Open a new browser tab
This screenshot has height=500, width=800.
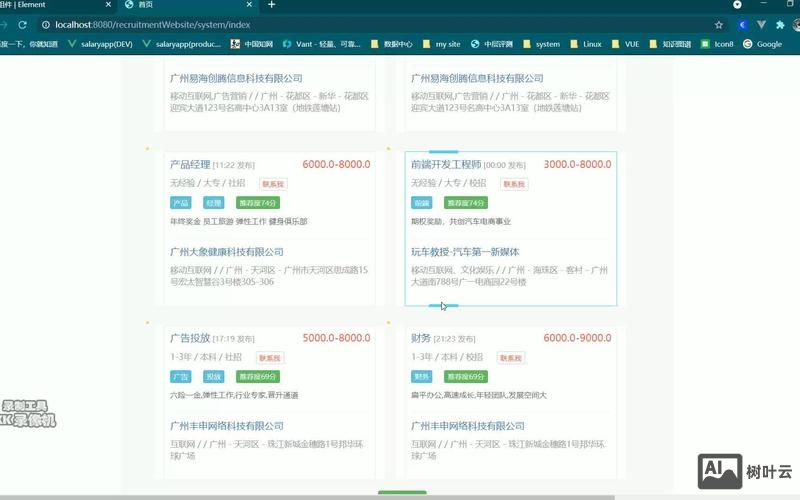tap(271, 5)
